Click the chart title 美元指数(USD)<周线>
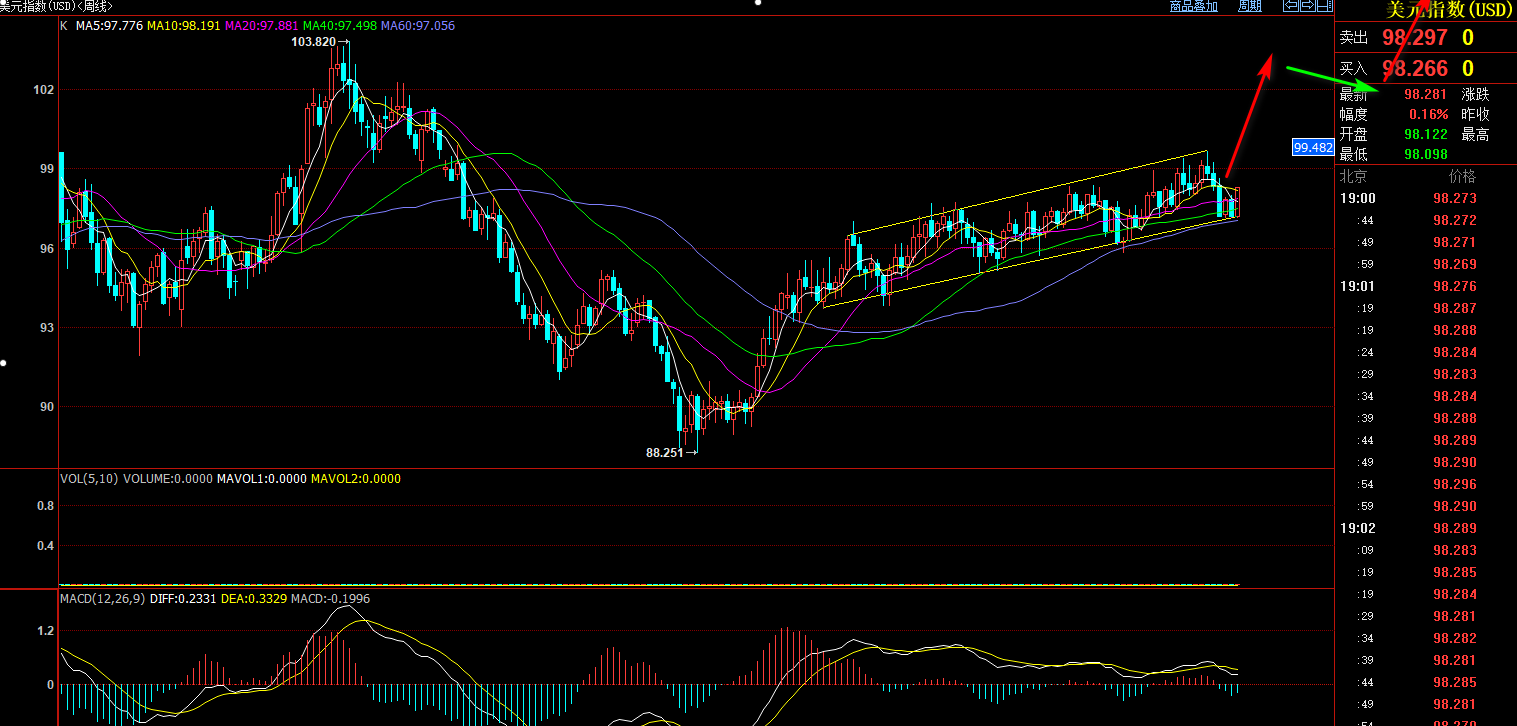 tap(56, 6)
